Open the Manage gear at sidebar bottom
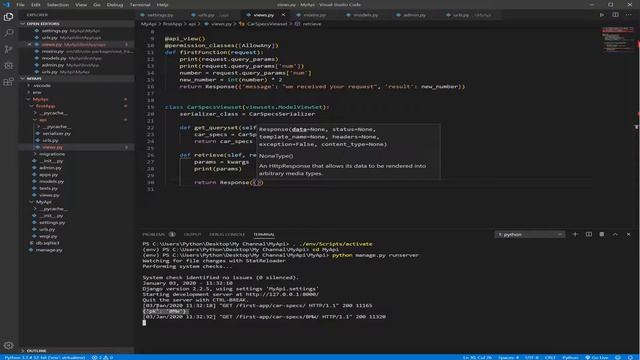 (x=8, y=345)
